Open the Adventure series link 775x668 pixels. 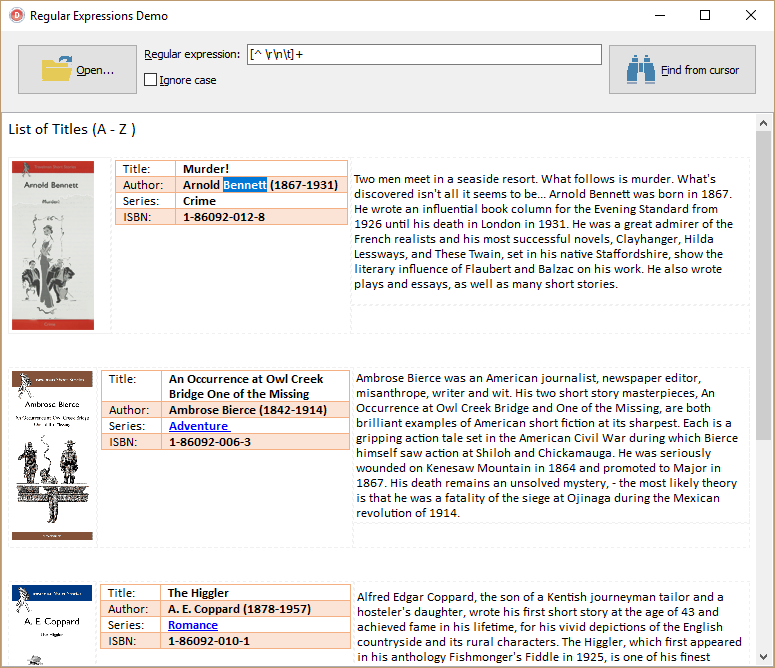(x=199, y=426)
